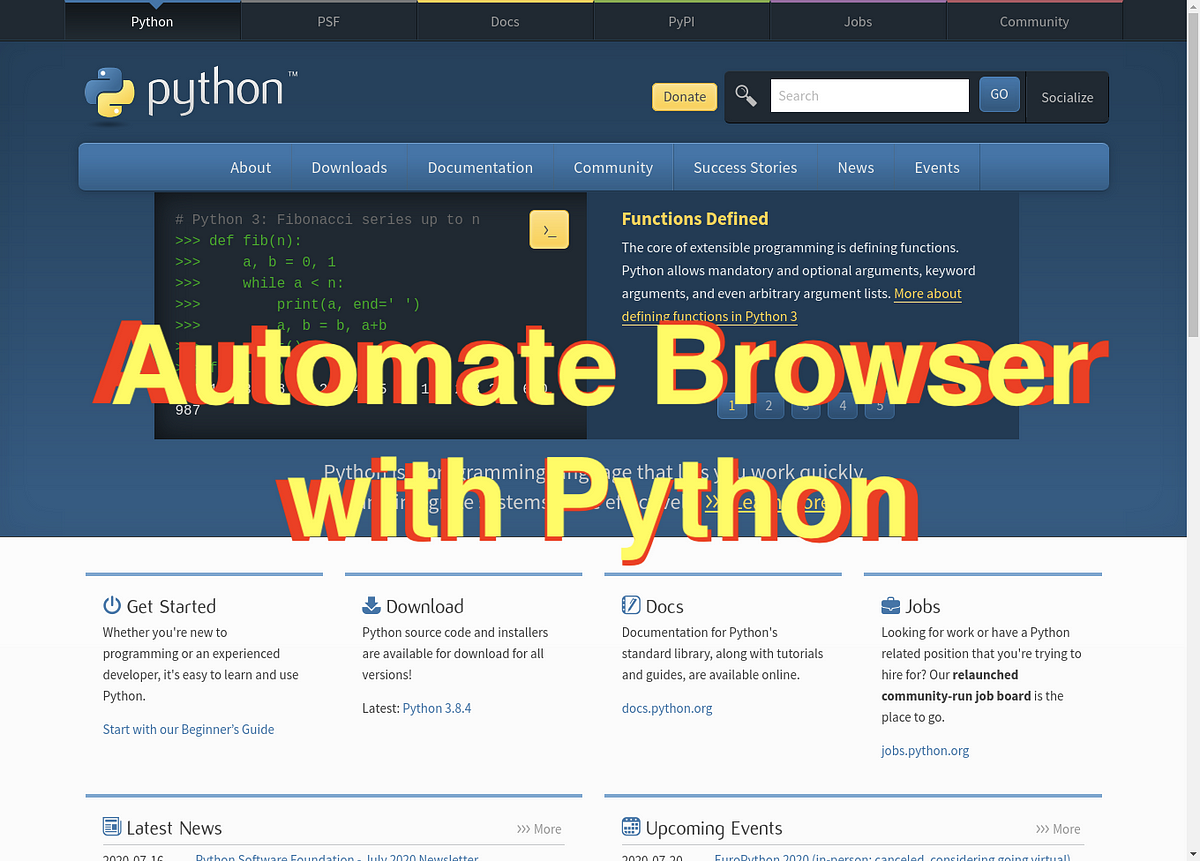Click the Jobs briefcase icon
The image size is (1200, 861).
[890, 605]
